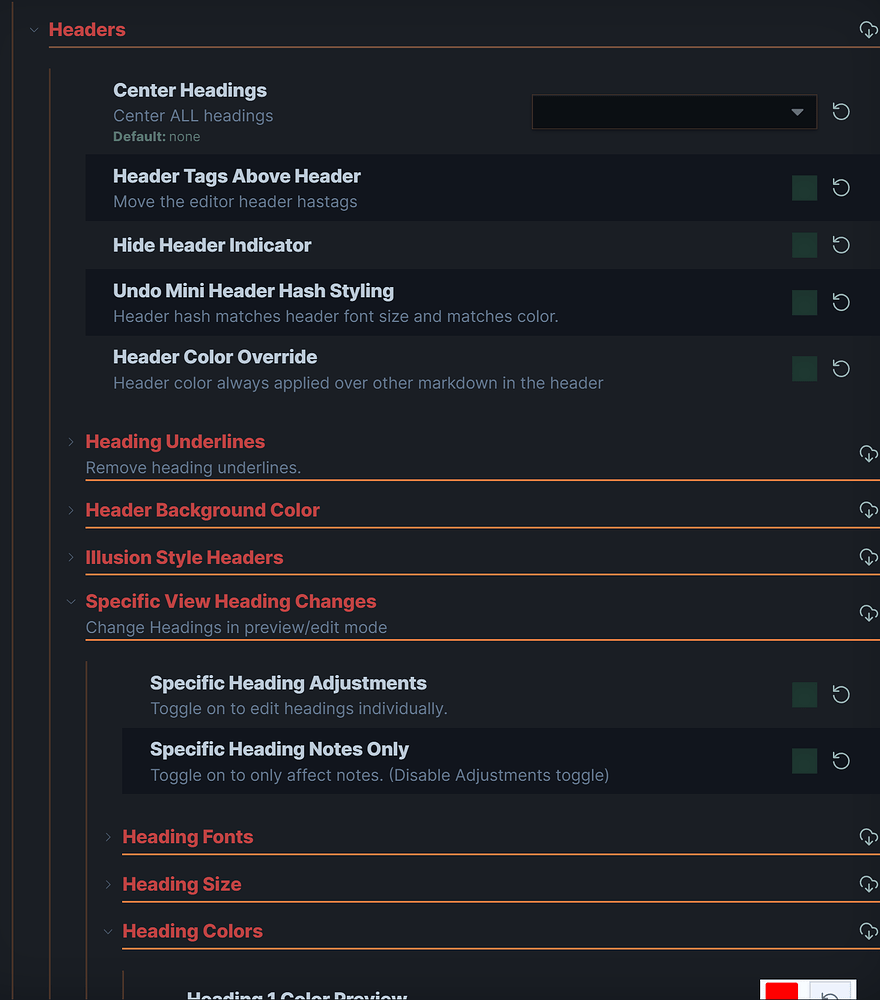Click Specific View Heading Changes title
Screen dimensions: 880x1000
(231, 601)
